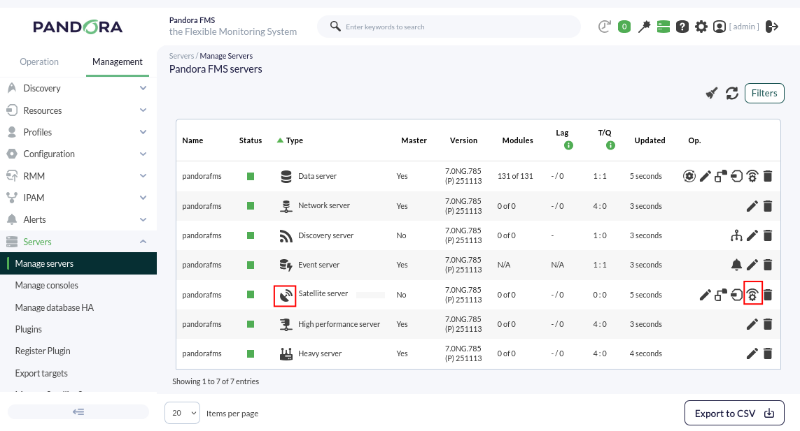Viewport: 800px width, 431px height.
Task: Open discovery tasks icon for Discovery server
Action: point(736,235)
